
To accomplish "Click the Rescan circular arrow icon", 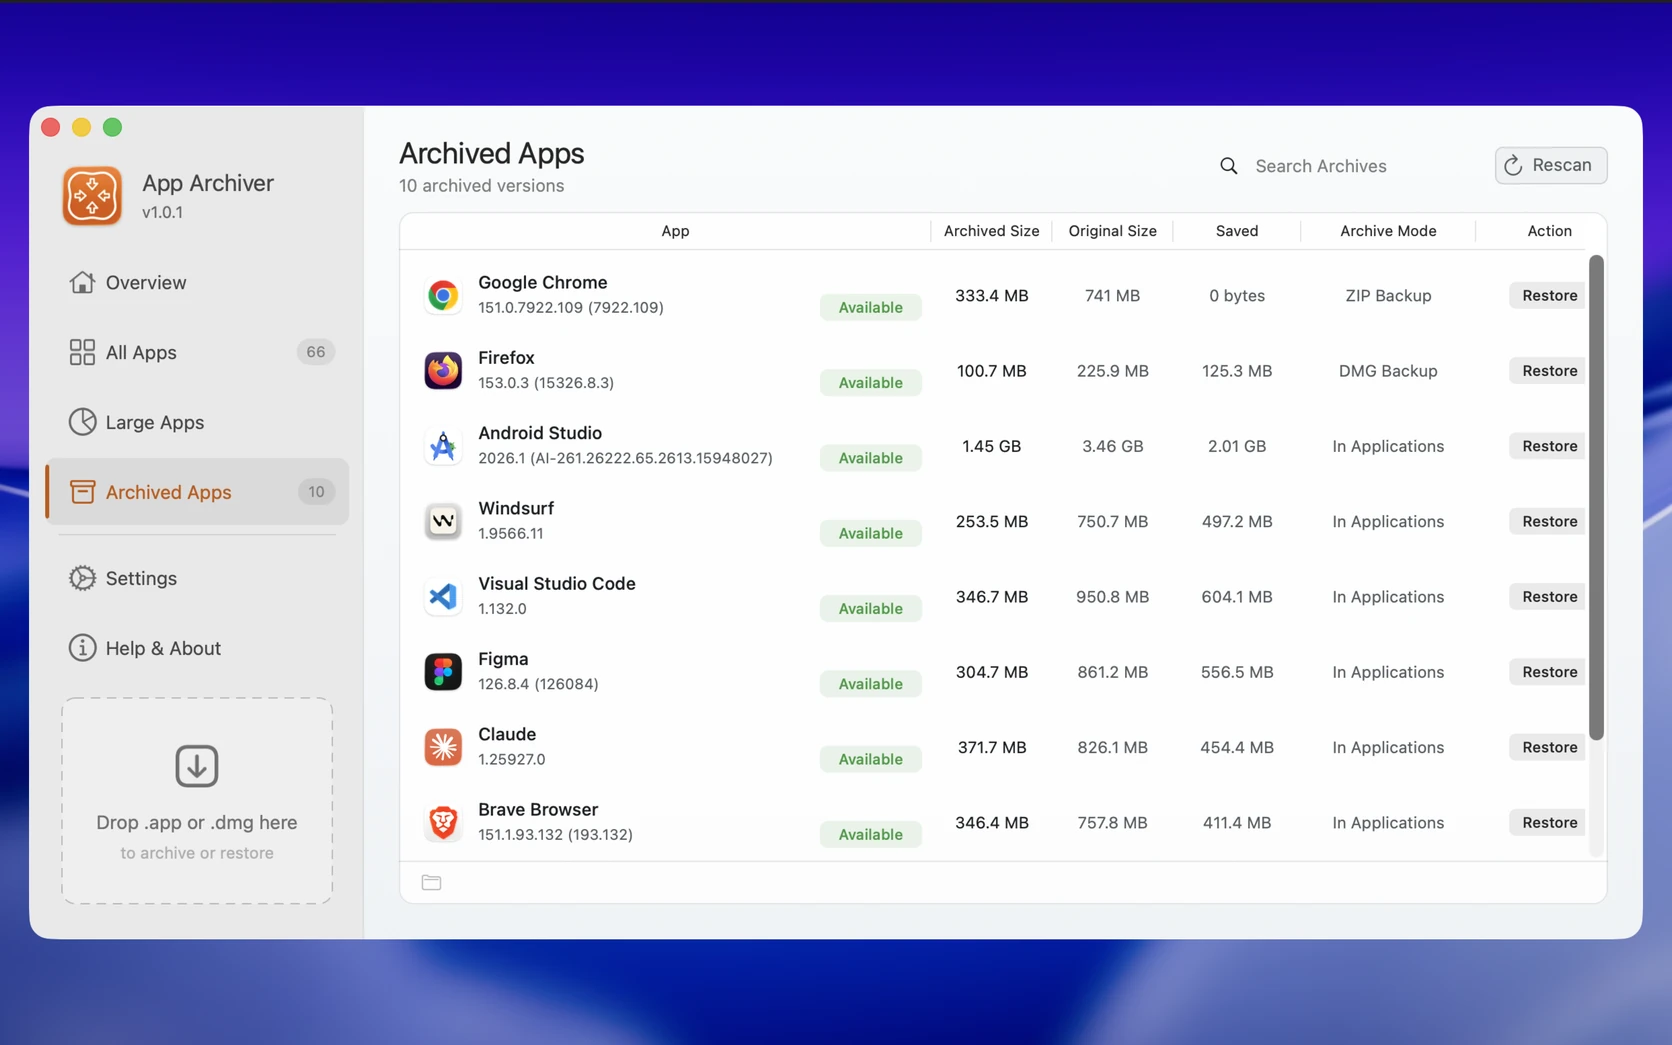I will 1513,166.
